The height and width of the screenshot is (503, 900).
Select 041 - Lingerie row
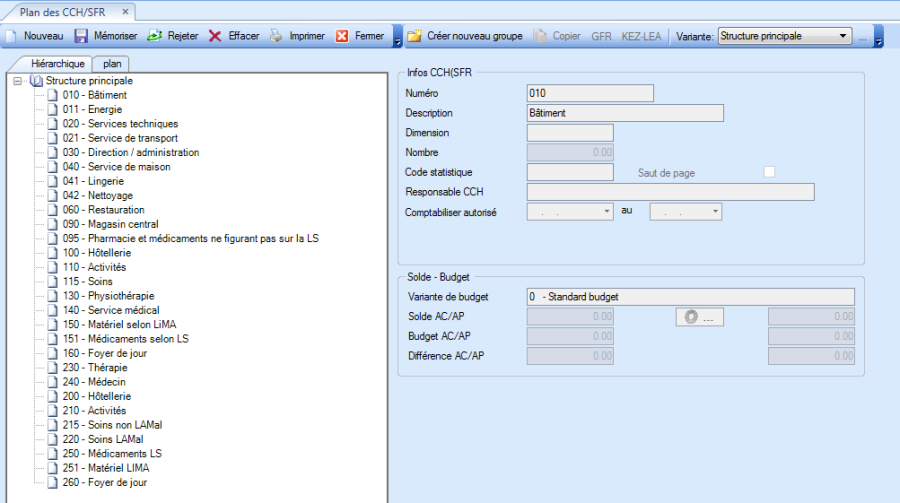93,181
